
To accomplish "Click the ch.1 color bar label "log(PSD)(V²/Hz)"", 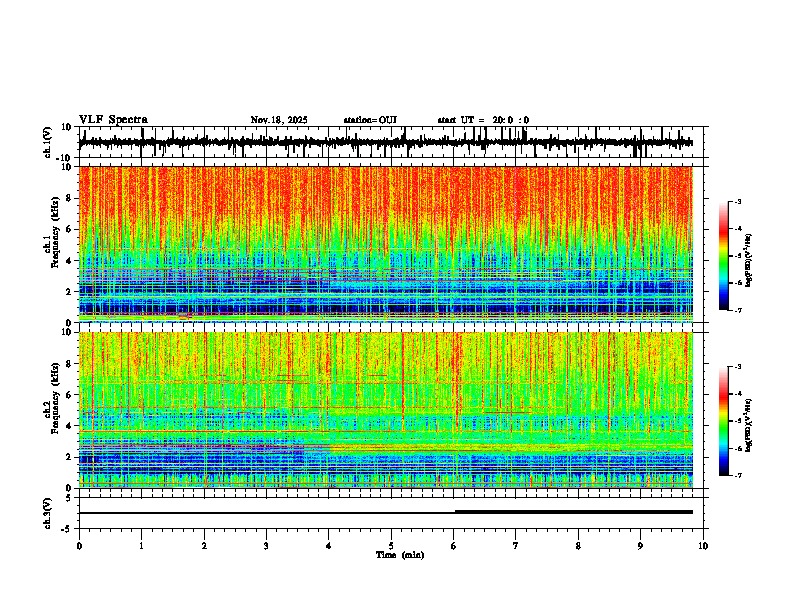I will [750, 261].
